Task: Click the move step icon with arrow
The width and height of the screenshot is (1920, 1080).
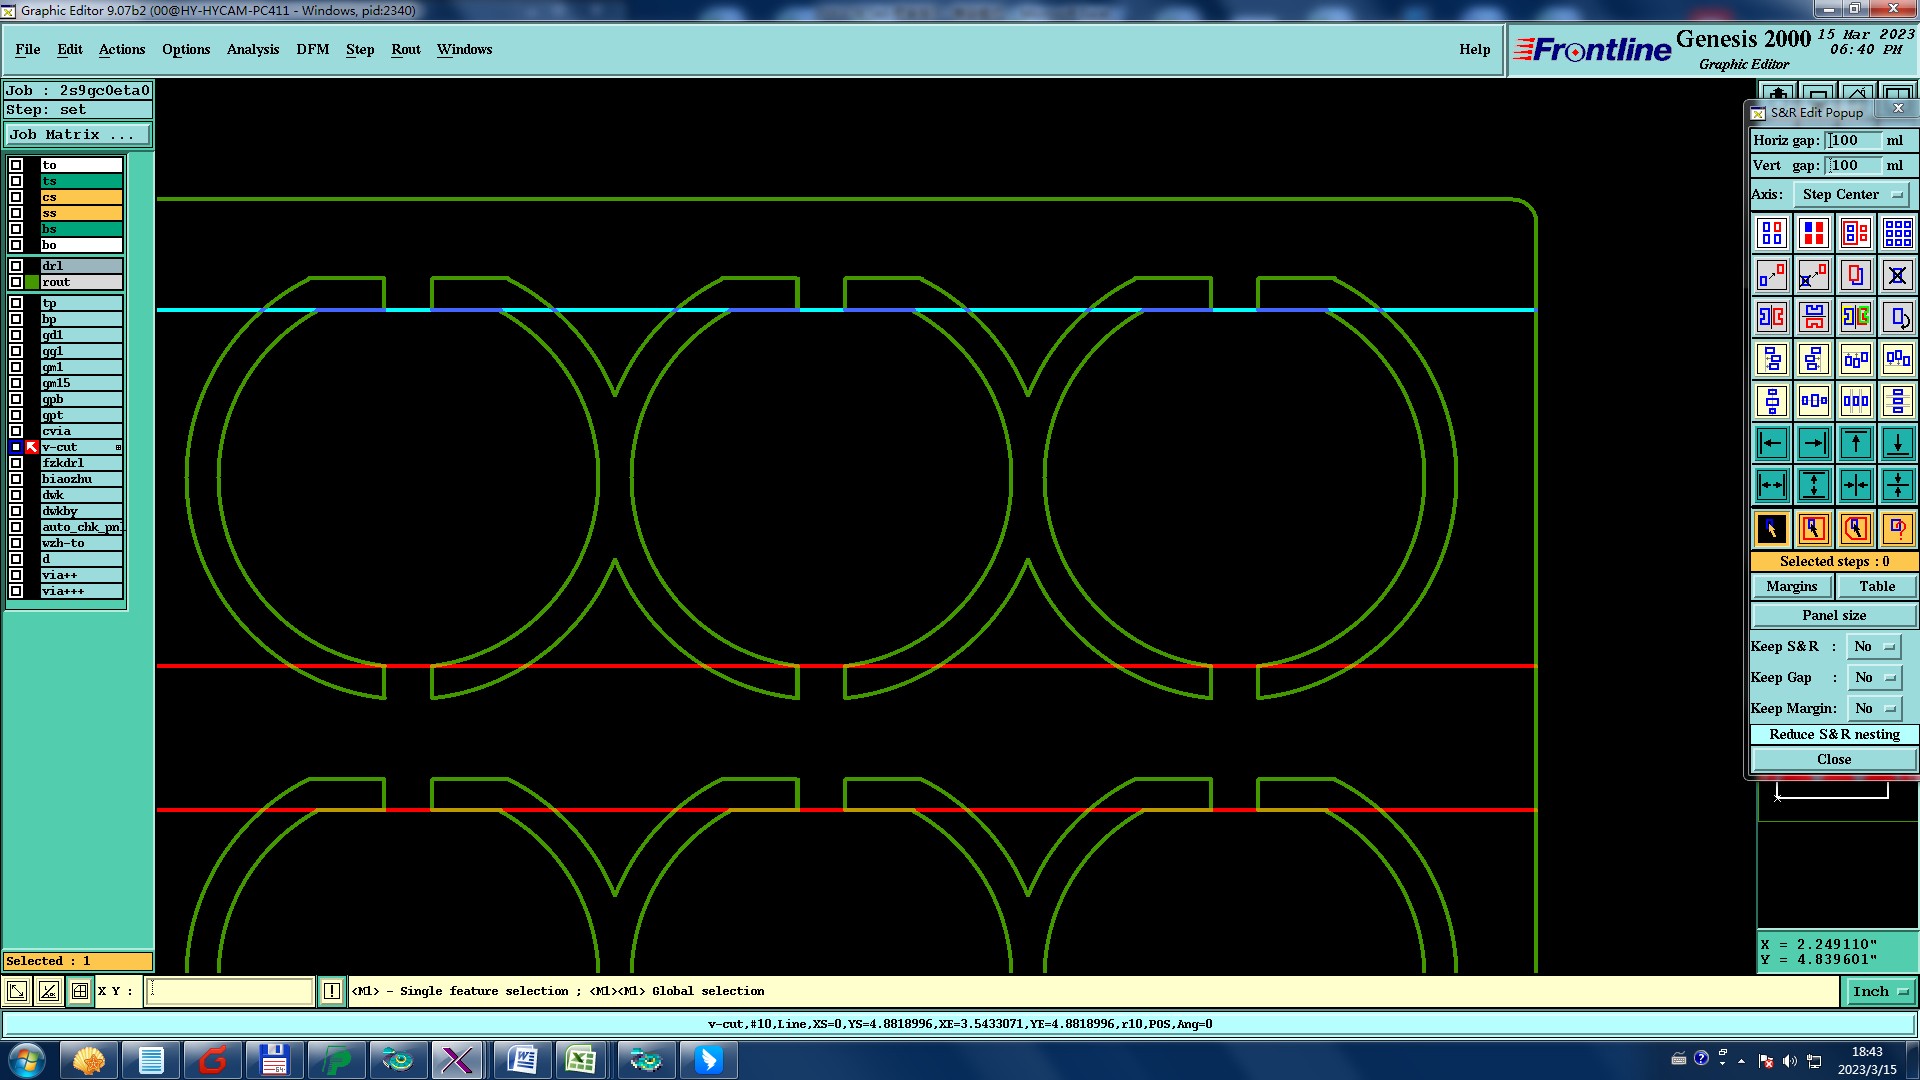Action: 1772,275
